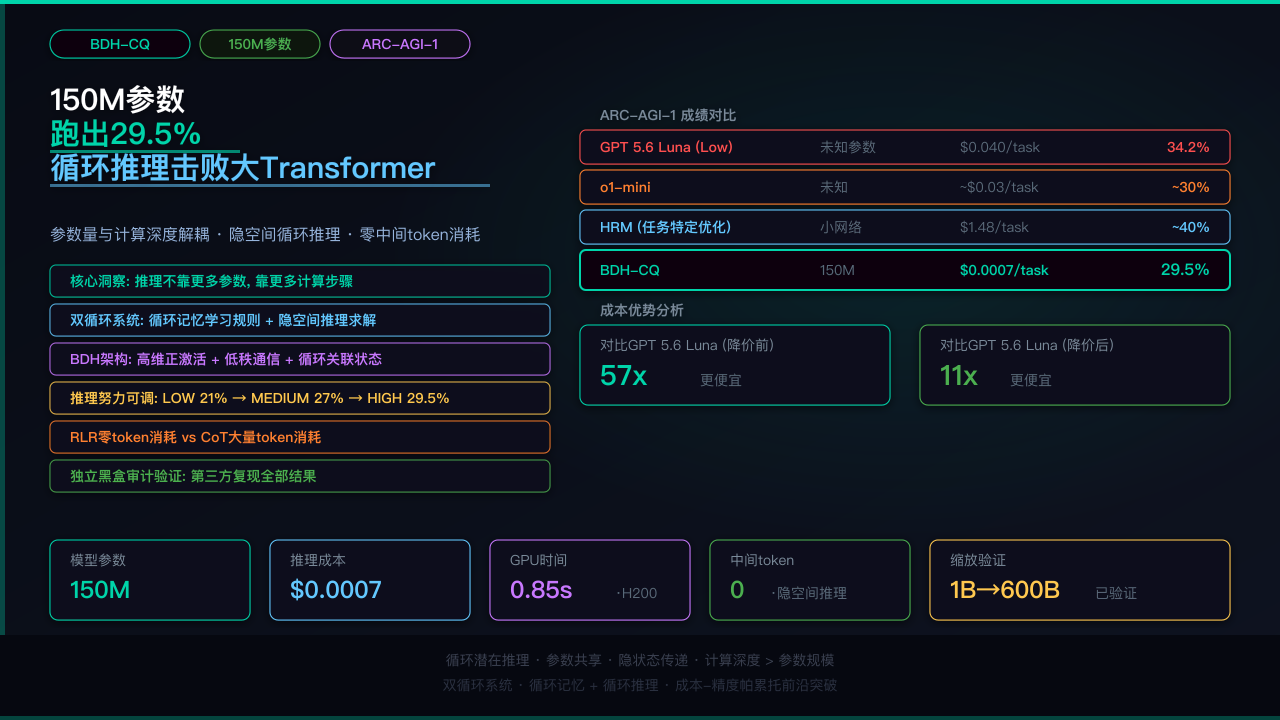Click the 150M value under 模型参数
Screen dimensions: 1280x720
[x=100, y=590]
